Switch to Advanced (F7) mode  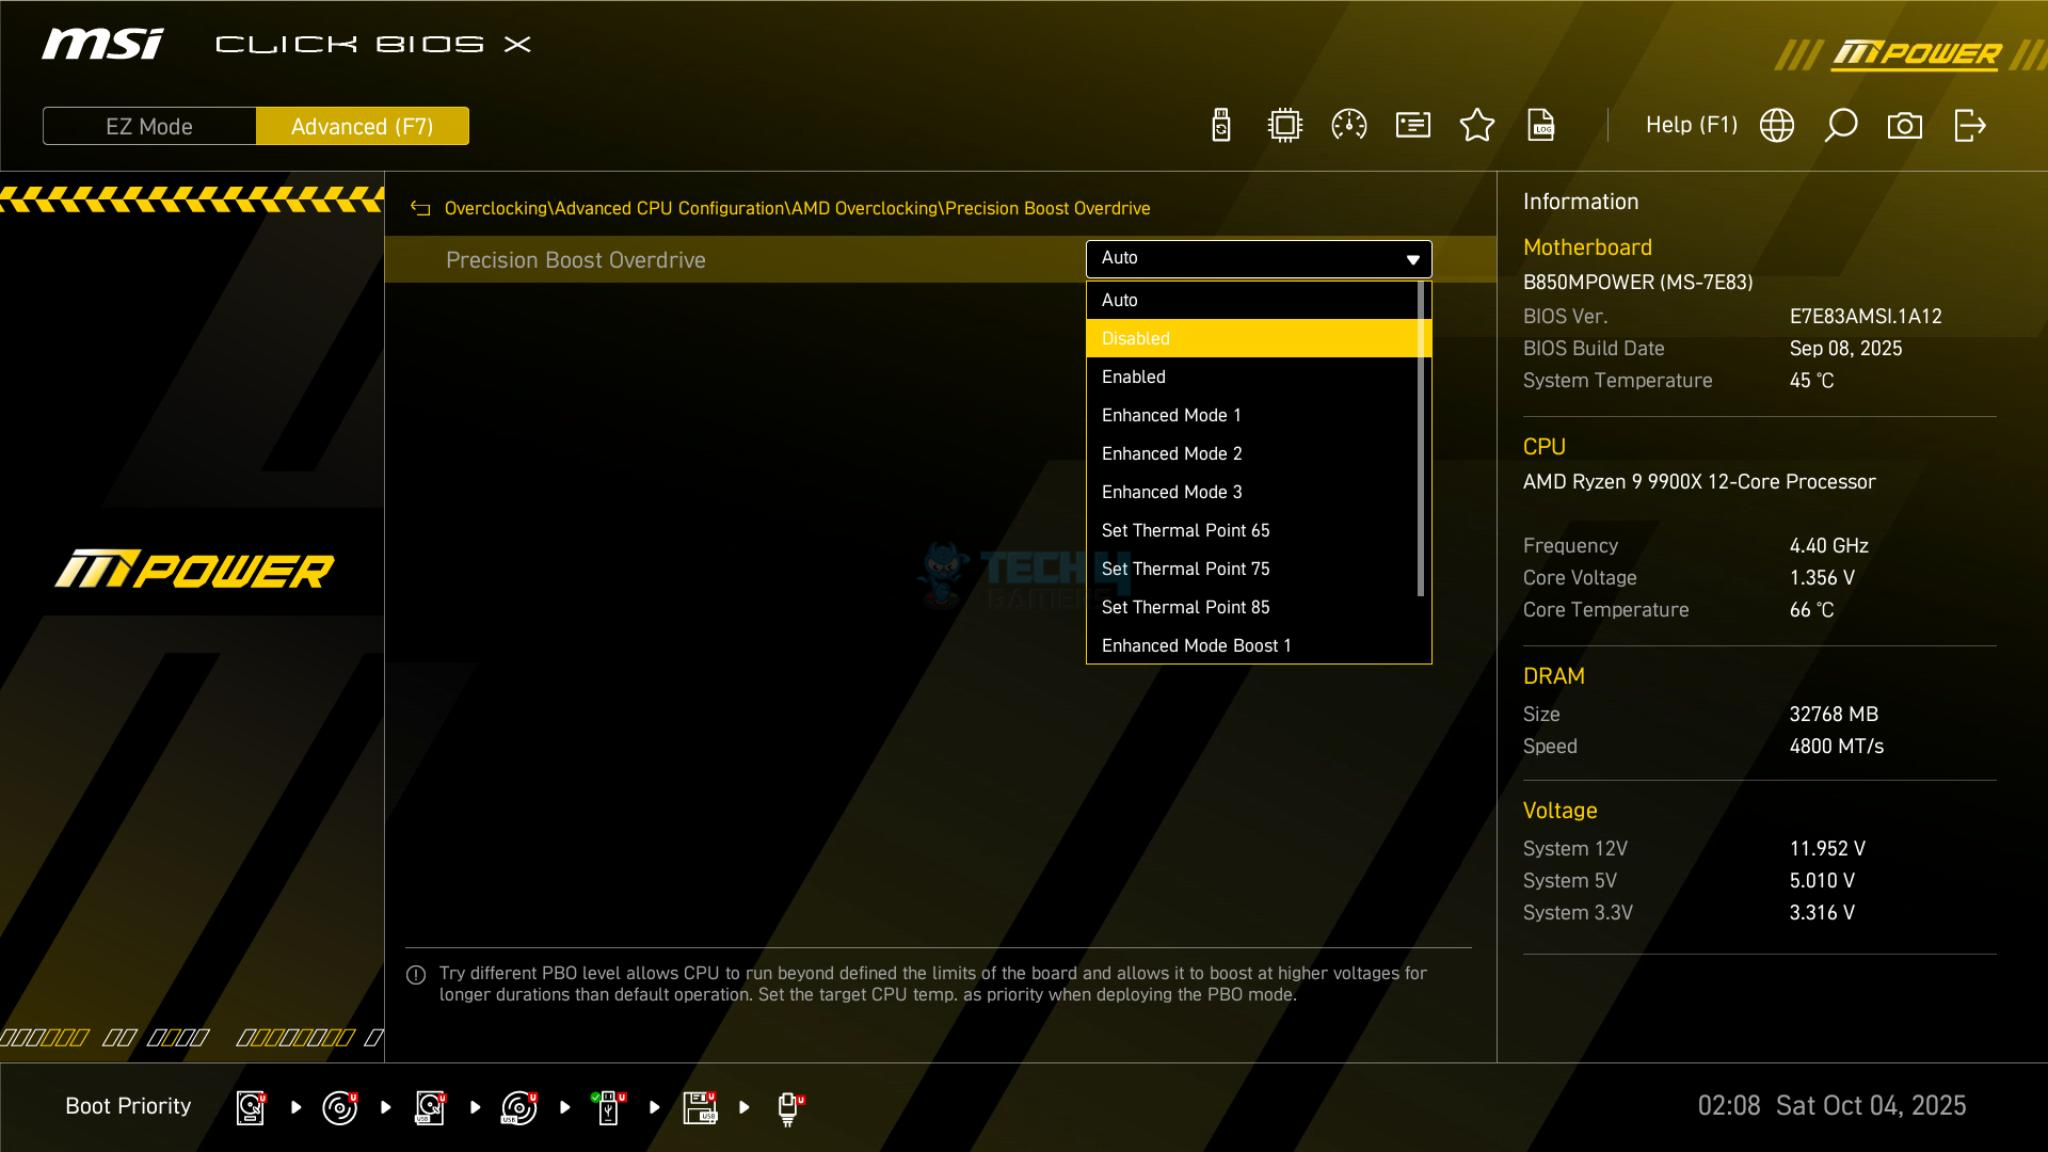coord(362,127)
